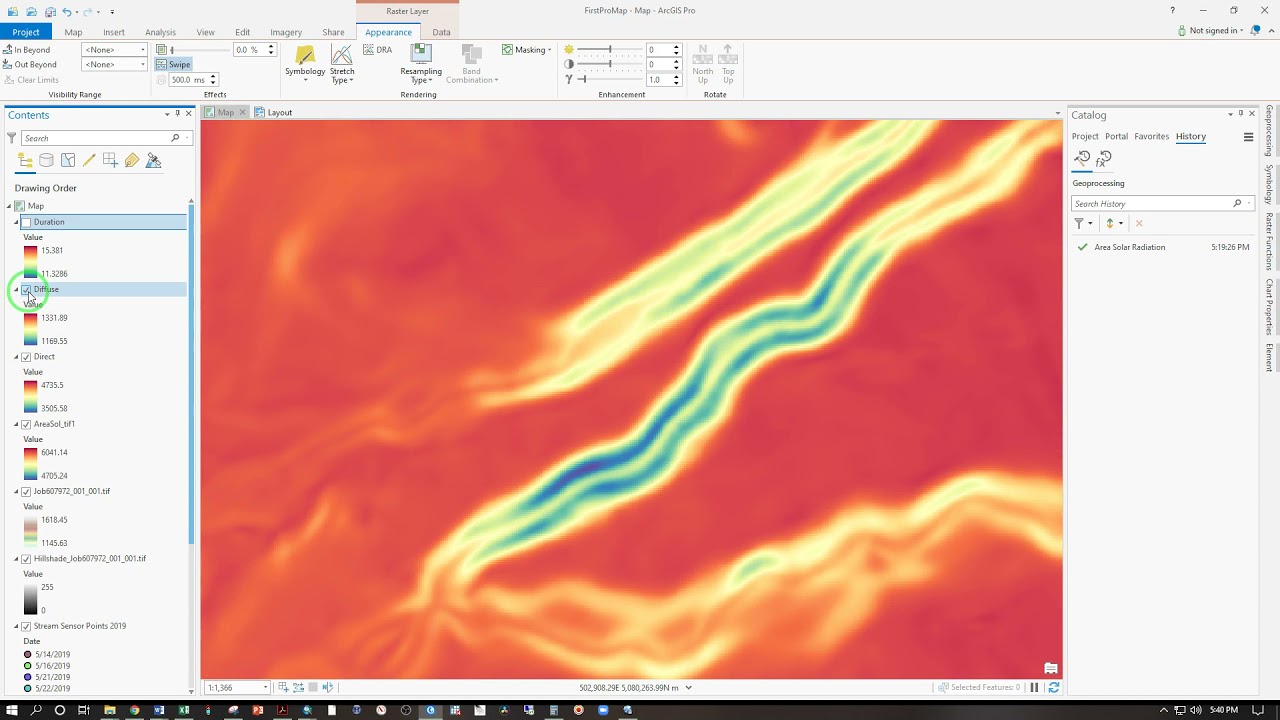Collapse the AreaSol_tif1 layer legend
This screenshot has width=1280, height=720.
[17, 424]
